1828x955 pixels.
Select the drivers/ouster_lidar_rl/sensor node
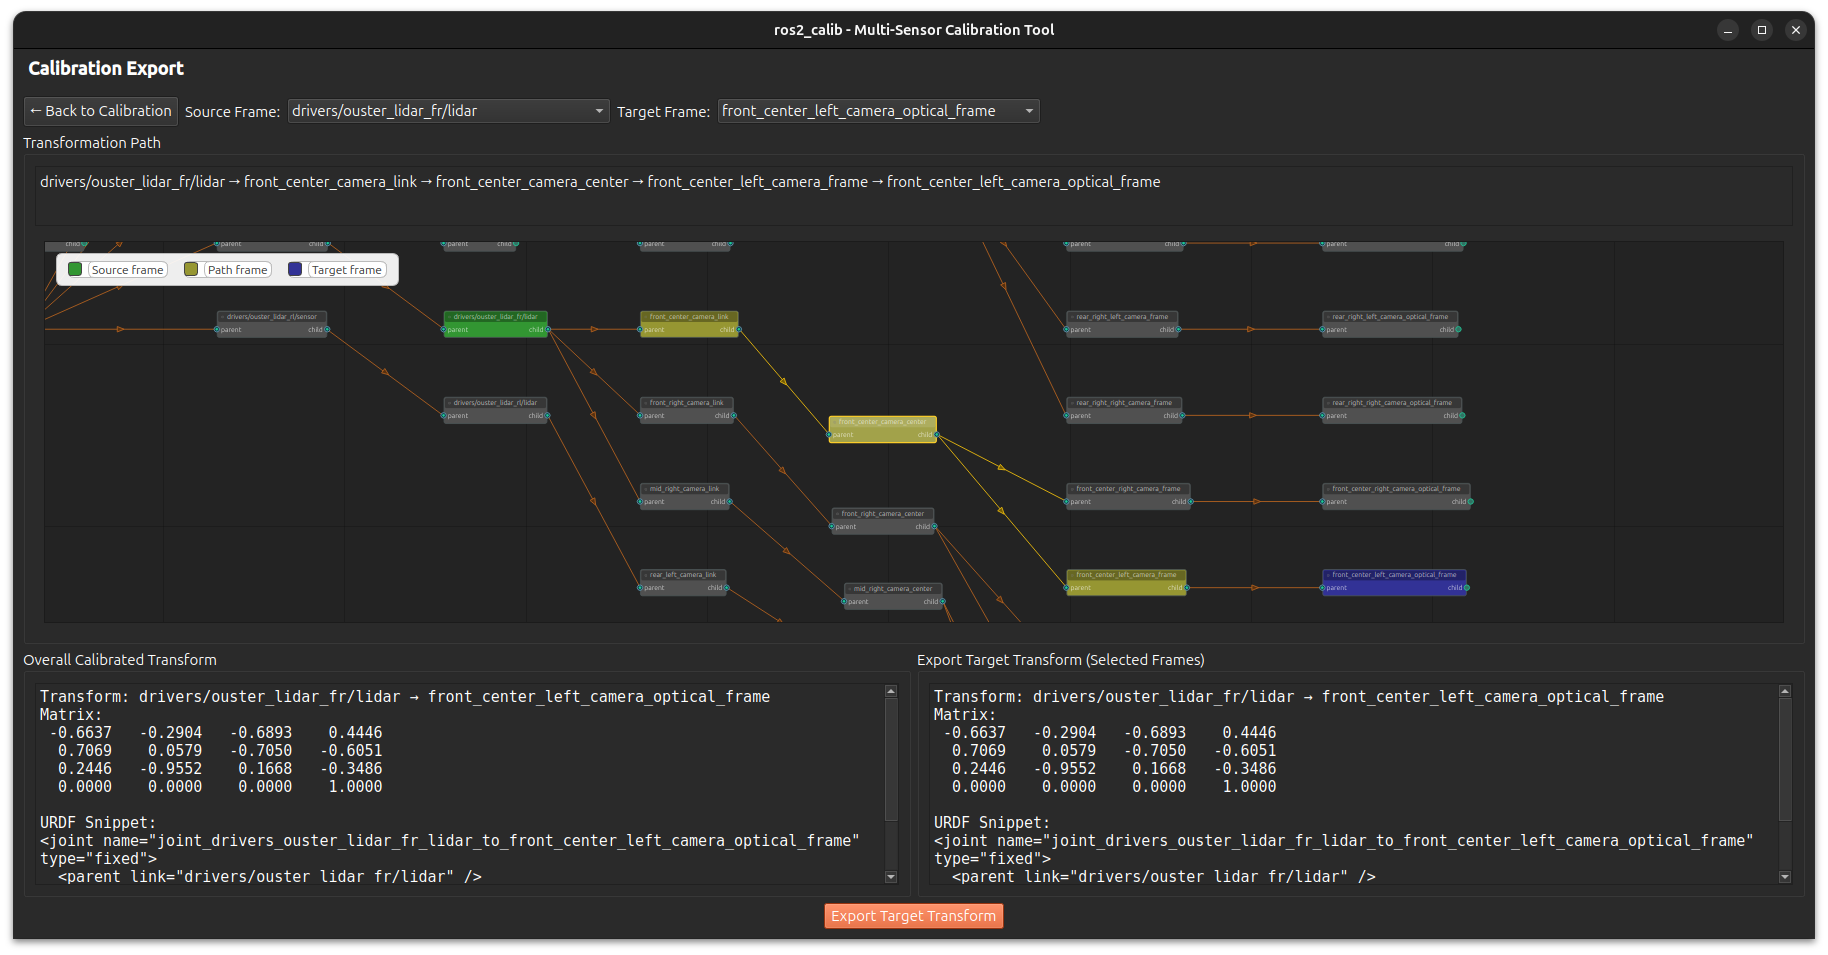[x=272, y=323]
